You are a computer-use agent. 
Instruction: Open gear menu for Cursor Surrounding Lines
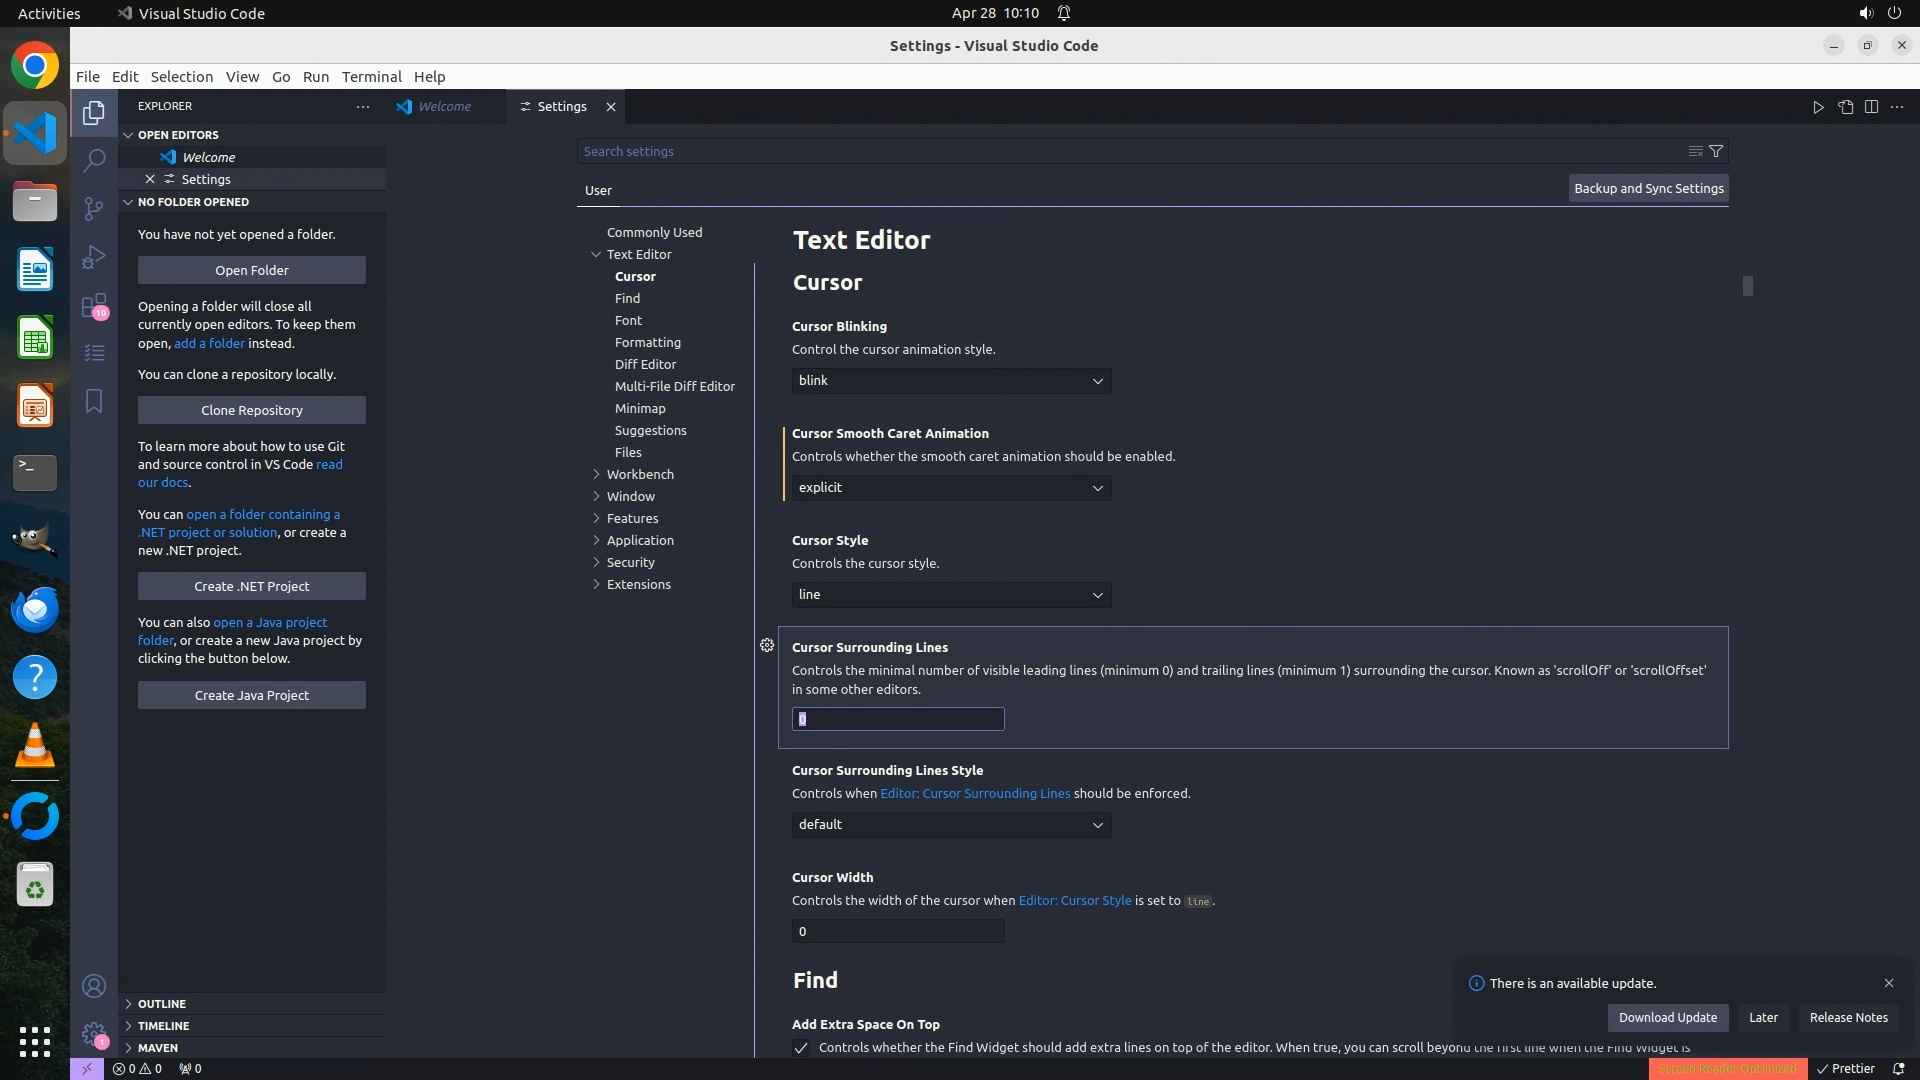[x=767, y=646]
